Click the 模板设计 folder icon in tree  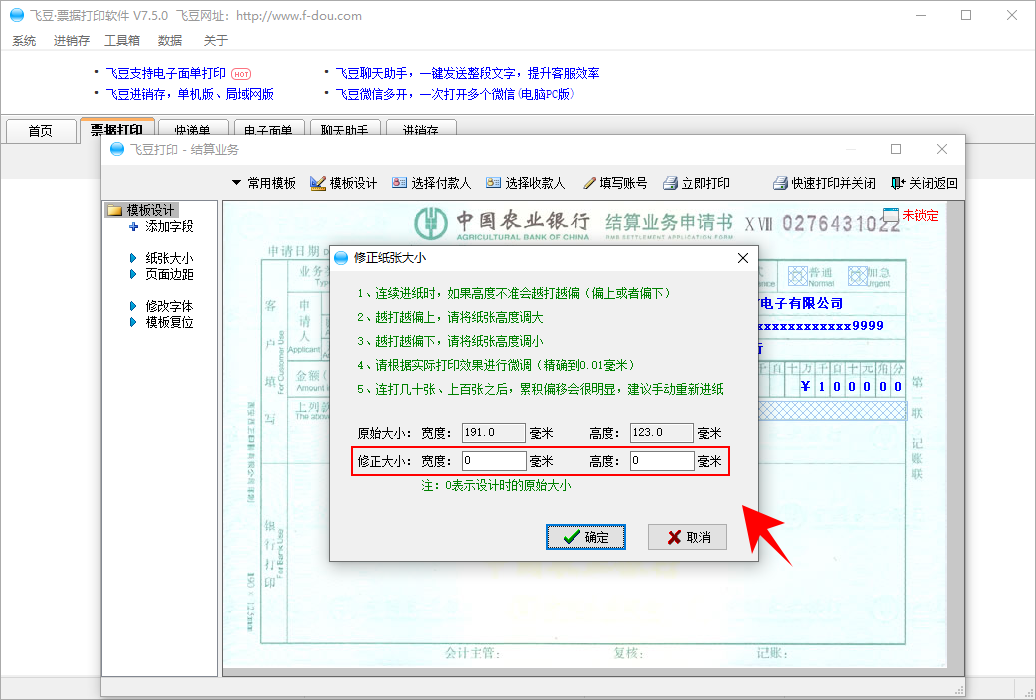(x=114, y=210)
